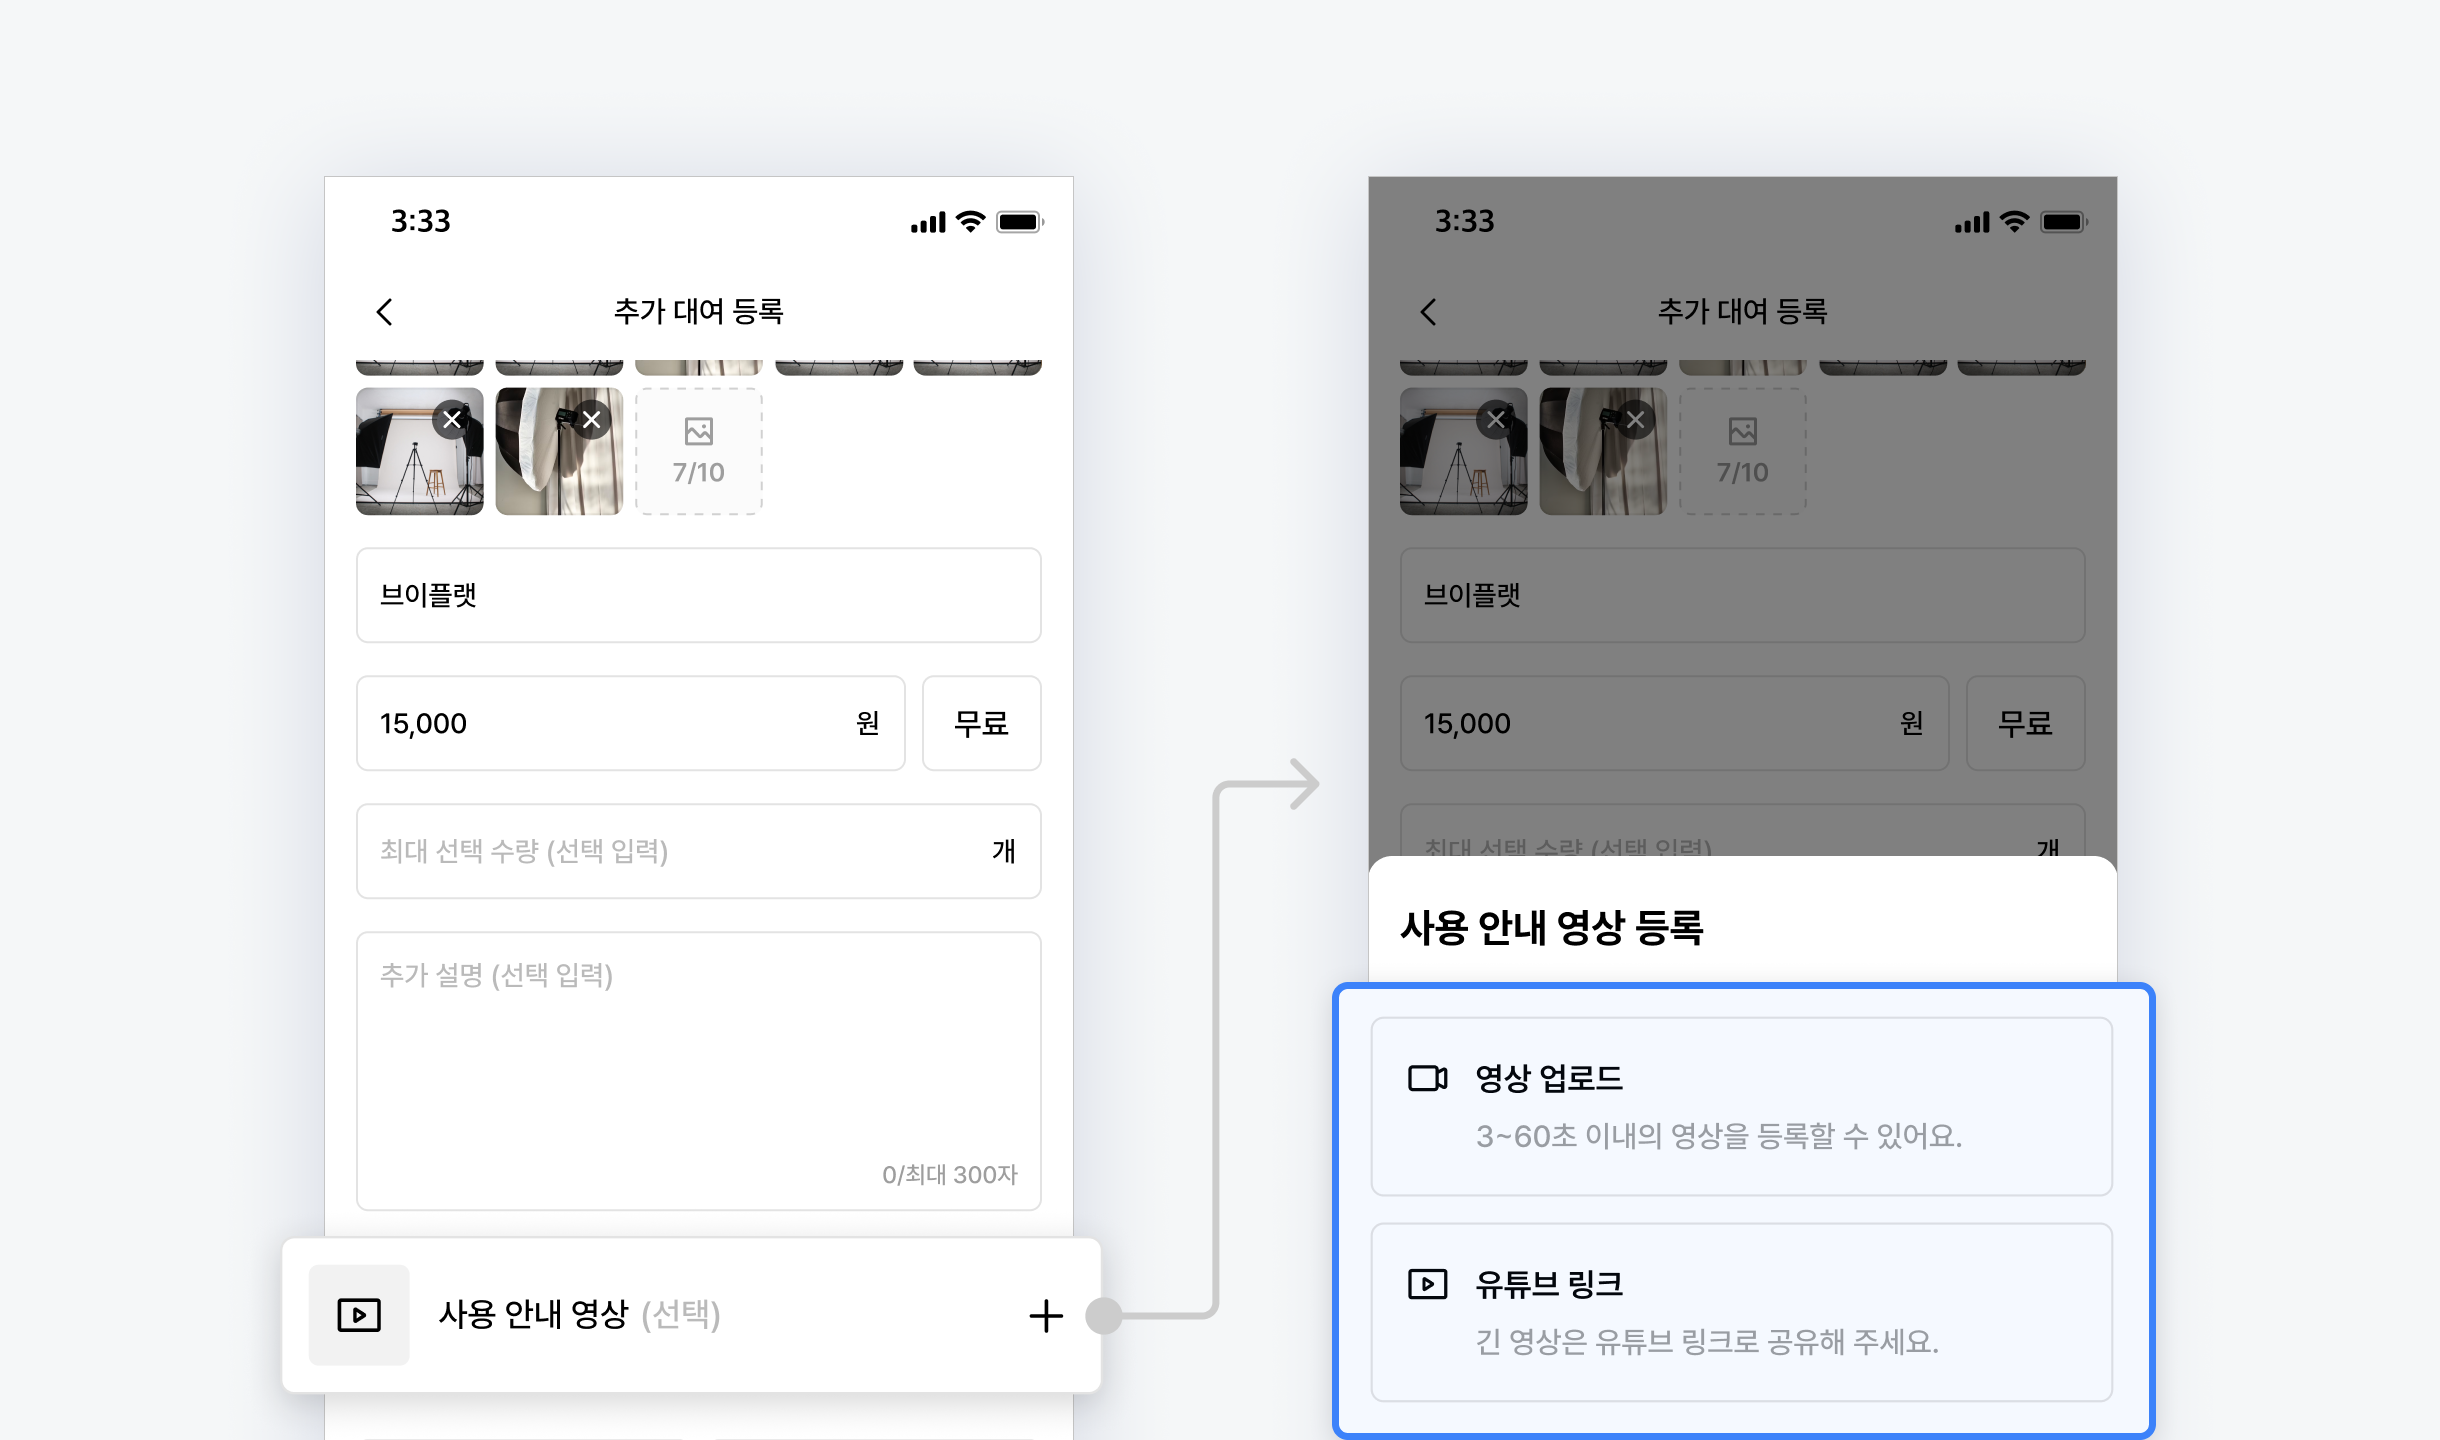This screenshot has height=1440, width=2440.
Task: Edit the 브이플랫 name field
Action: [x=698, y=595]
